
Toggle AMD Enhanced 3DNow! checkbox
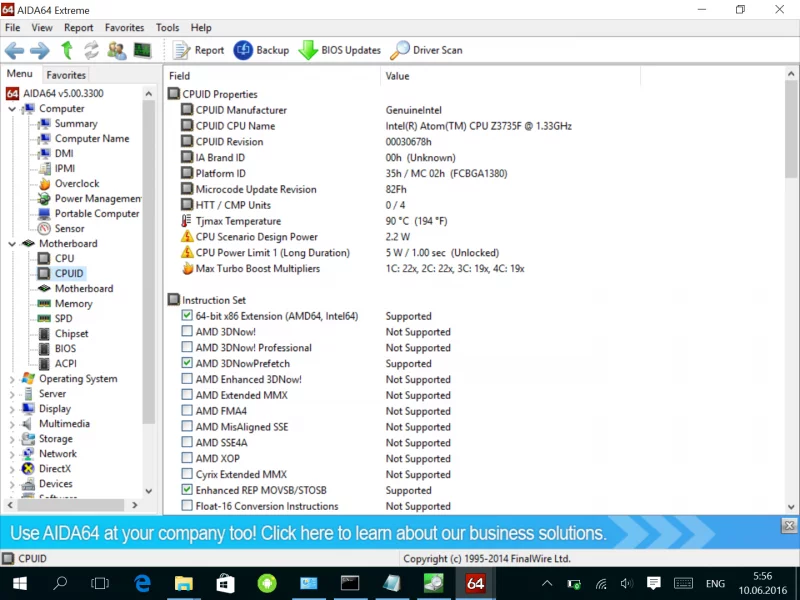187,379
